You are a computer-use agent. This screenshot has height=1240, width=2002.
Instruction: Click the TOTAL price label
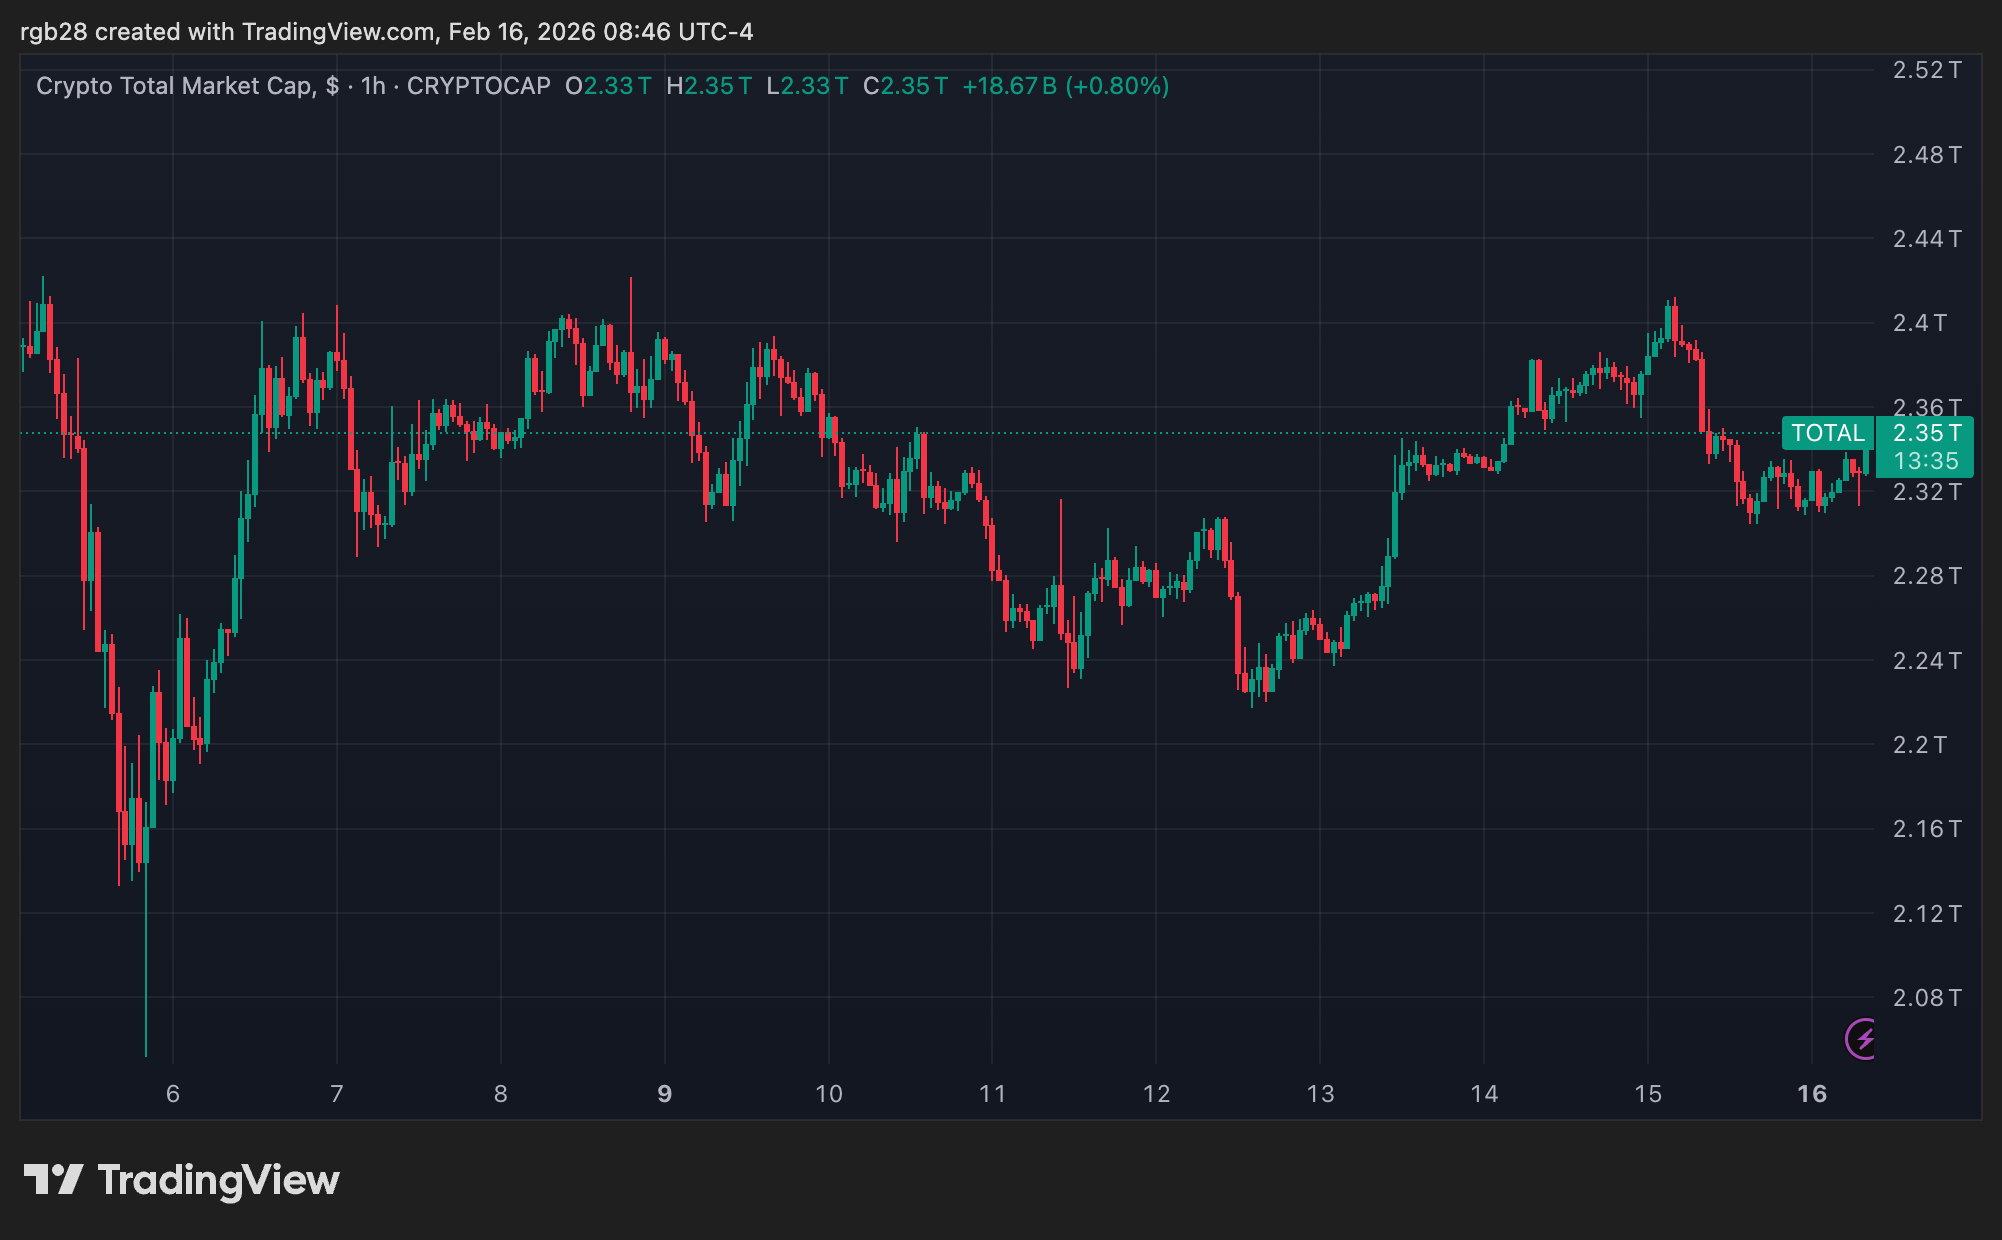coord(1829,433)
